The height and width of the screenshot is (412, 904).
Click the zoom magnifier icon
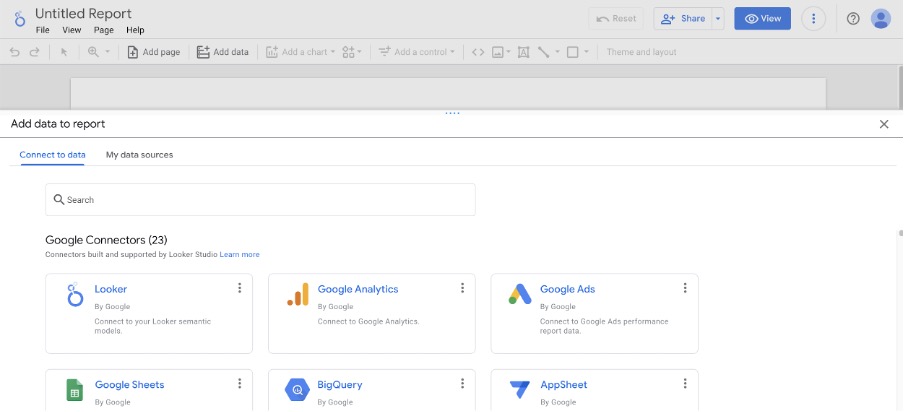point(93,52)
